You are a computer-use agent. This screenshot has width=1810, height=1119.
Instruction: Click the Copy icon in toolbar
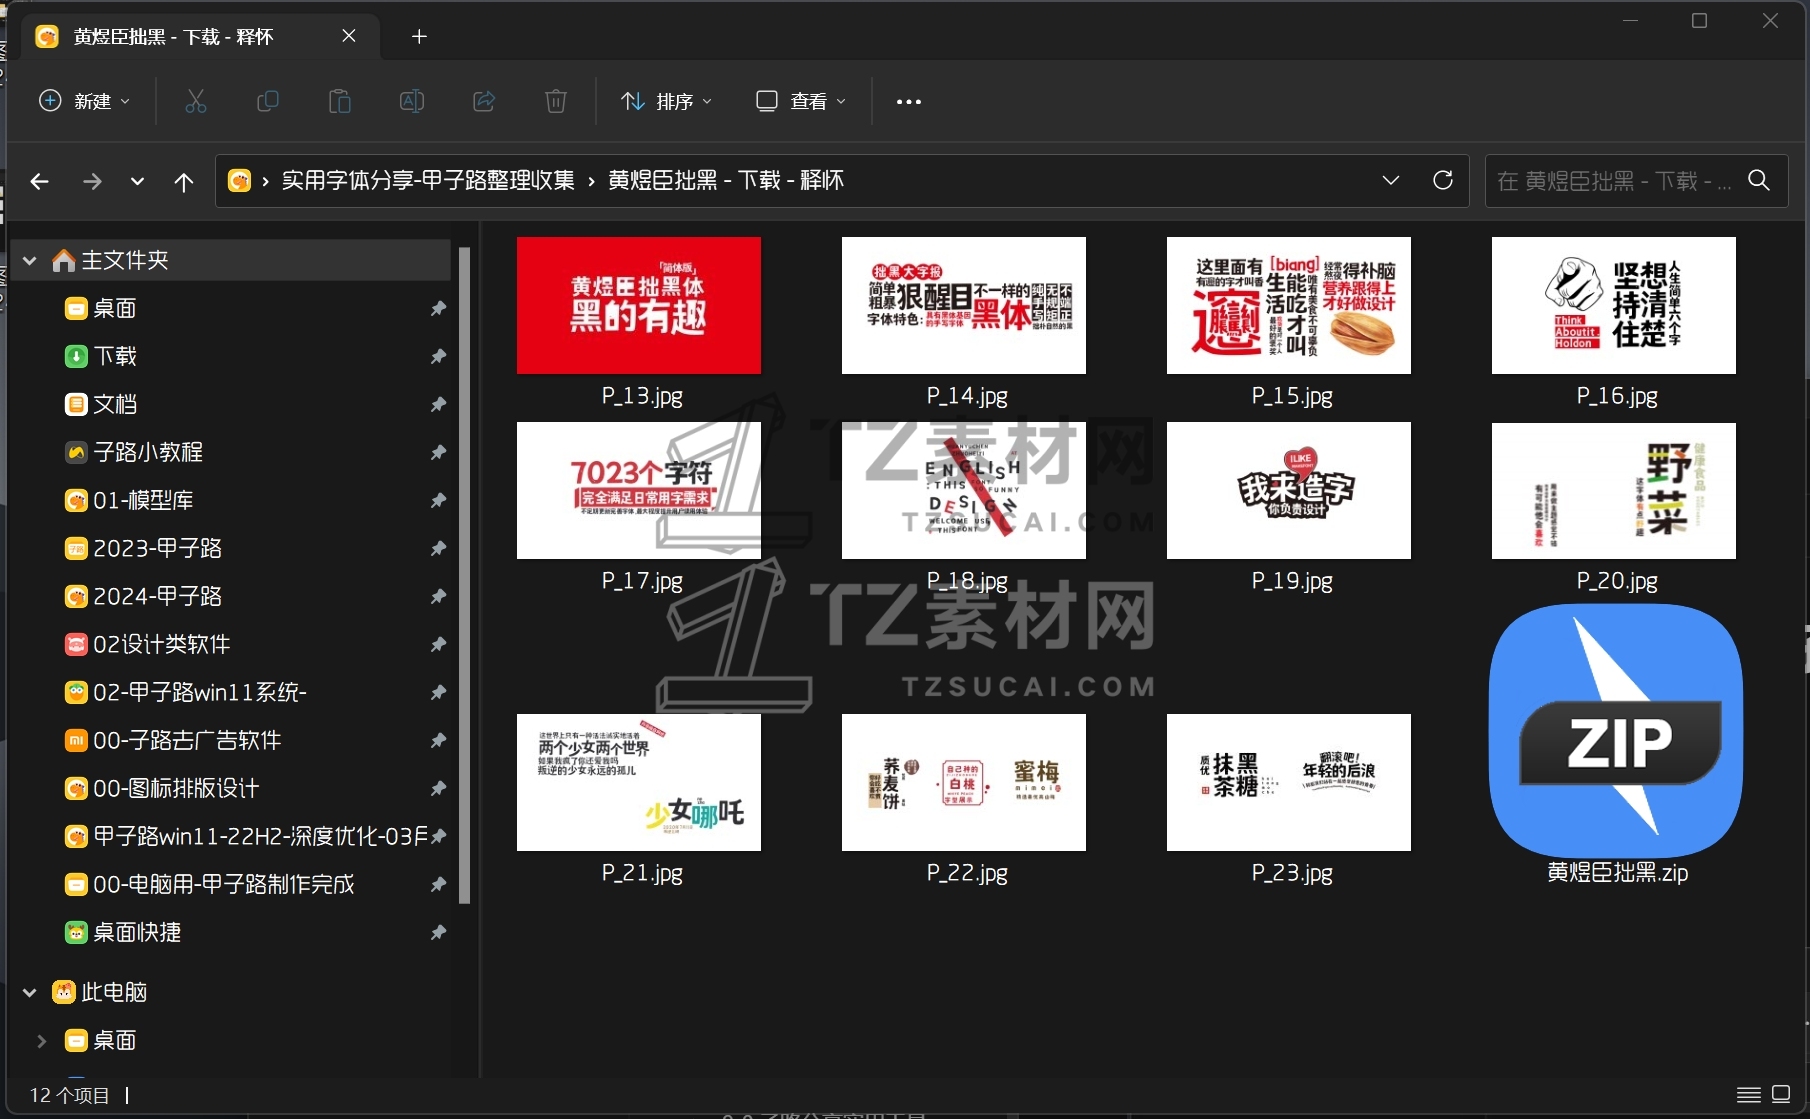point(268,101)
